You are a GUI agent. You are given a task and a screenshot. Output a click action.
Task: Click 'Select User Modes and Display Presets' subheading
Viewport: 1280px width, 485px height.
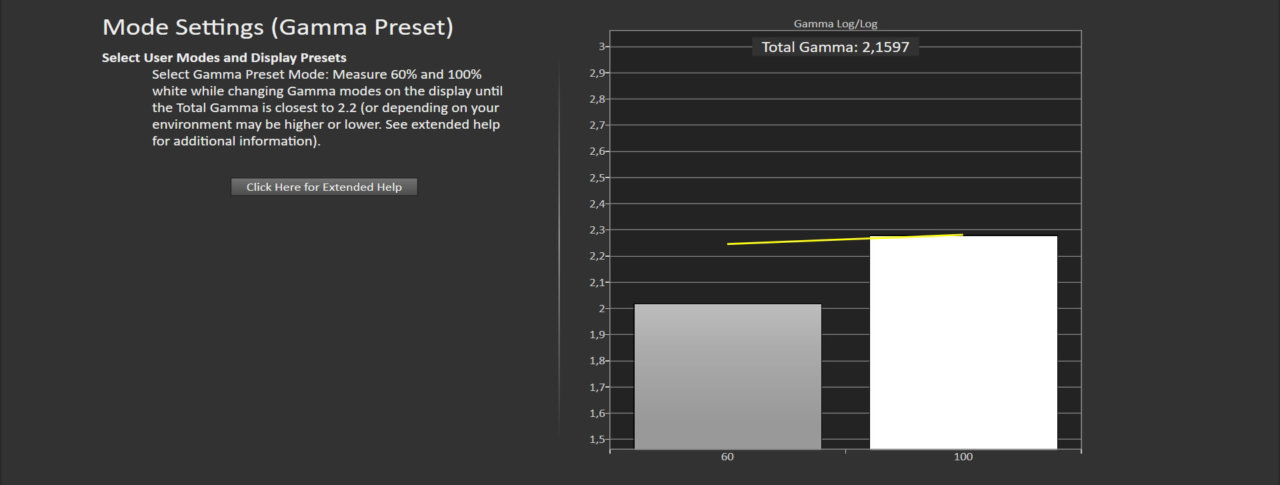[224, 58]
